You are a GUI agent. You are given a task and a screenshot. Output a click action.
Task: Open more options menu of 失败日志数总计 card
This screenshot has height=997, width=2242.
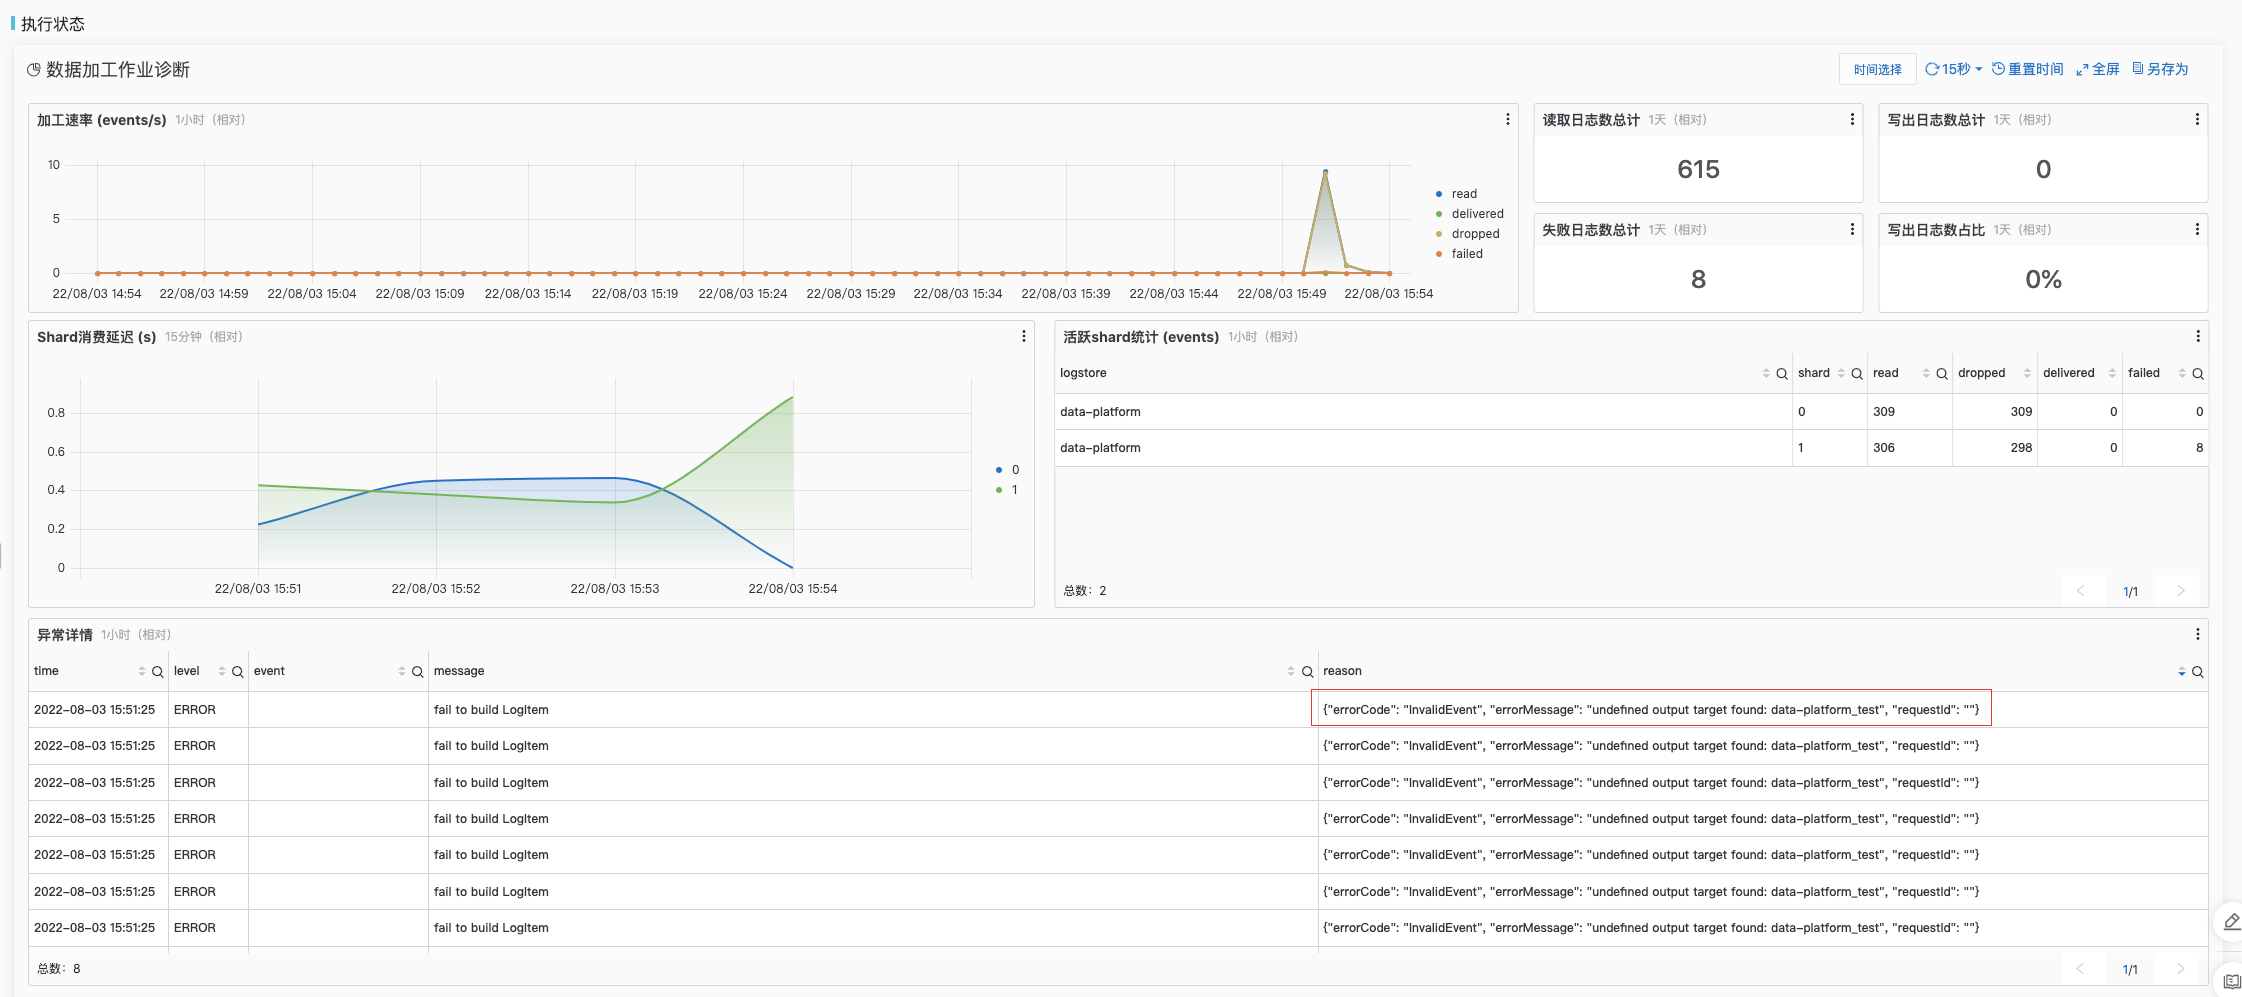[1852, 230]
